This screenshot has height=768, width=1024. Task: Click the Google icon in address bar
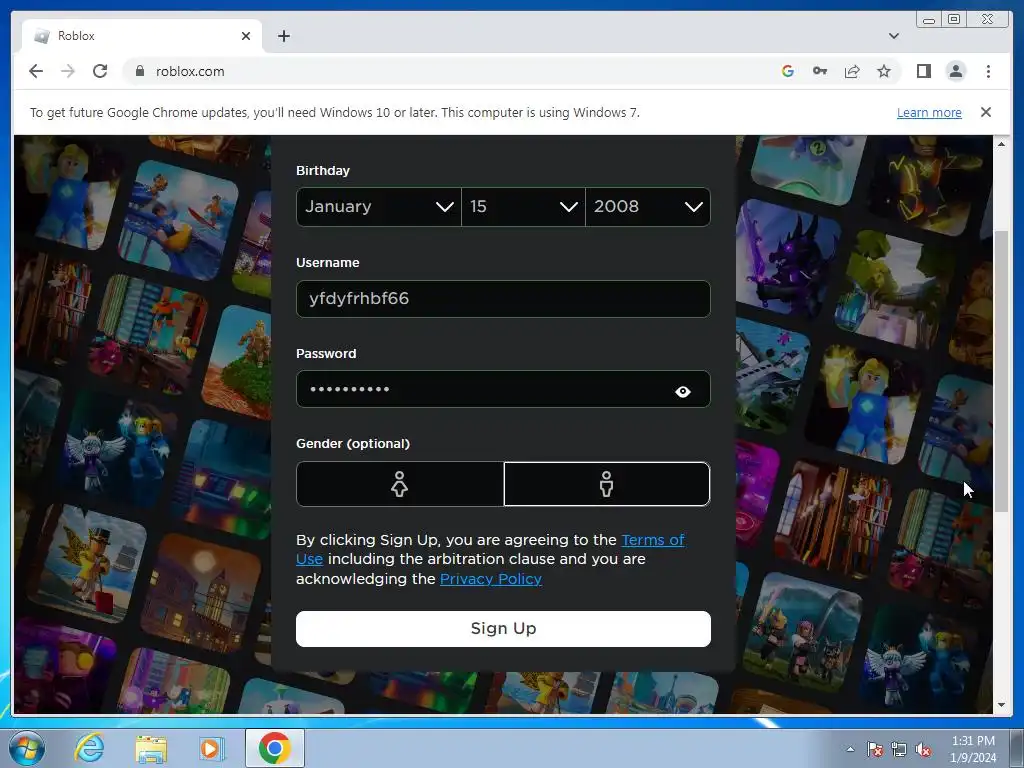(788, 71)
